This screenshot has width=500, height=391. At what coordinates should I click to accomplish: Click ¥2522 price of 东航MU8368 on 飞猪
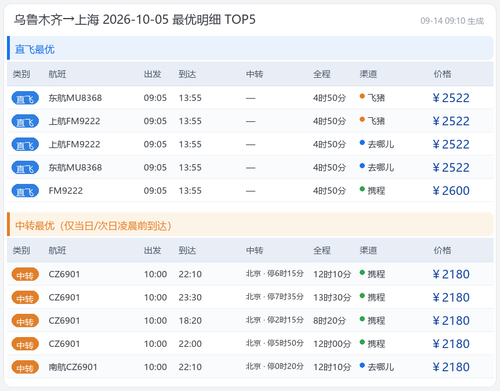tap(451, 98)
